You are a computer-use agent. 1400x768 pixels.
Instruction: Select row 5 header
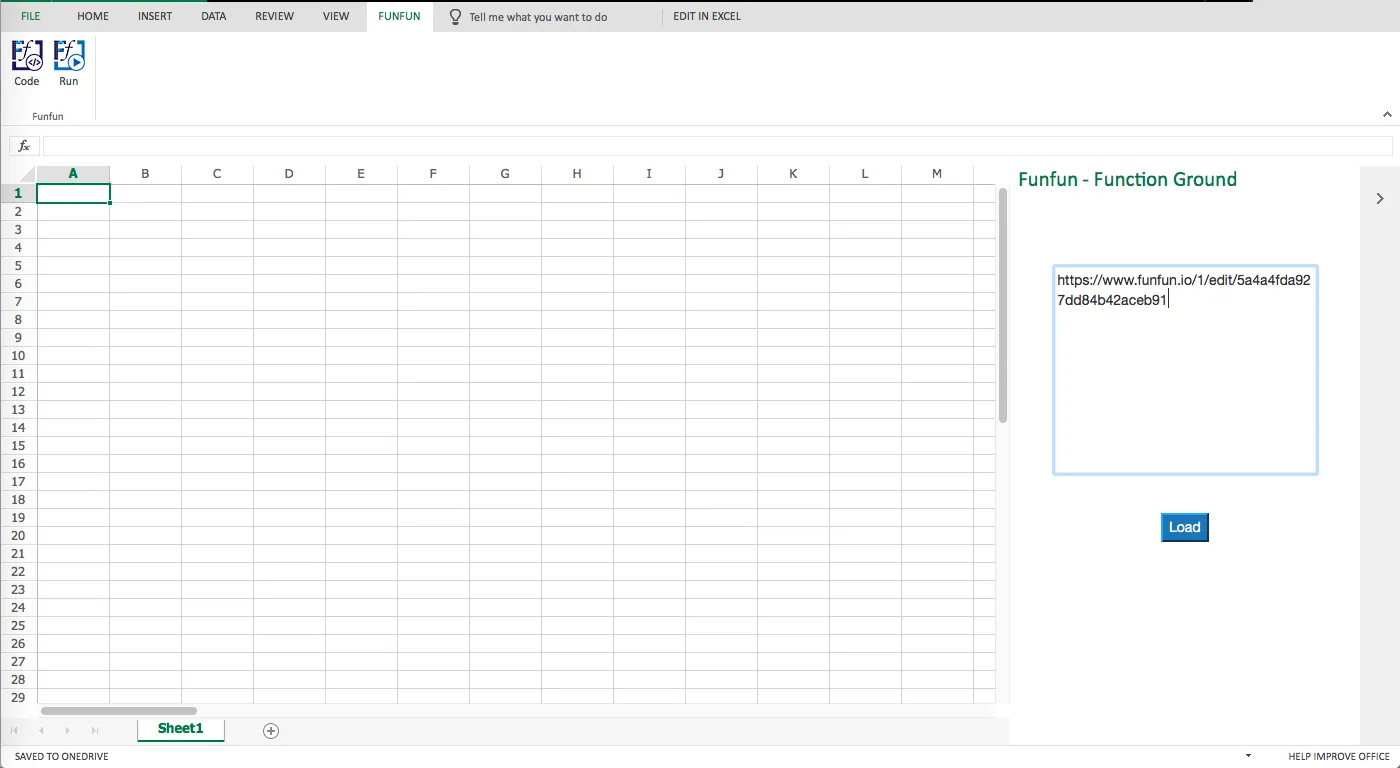[18, 265]
